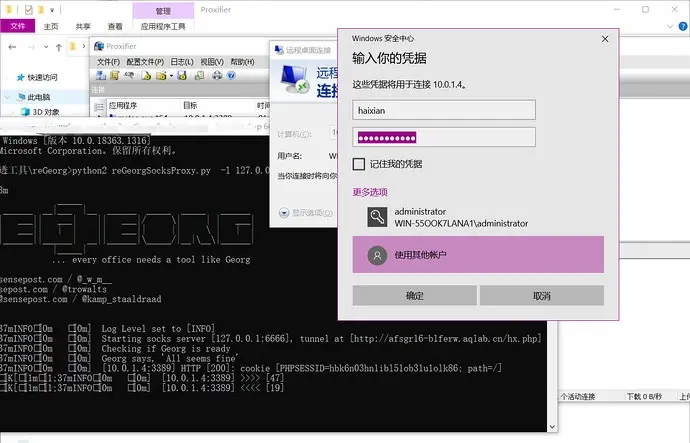Click the 更多选项 link

[370, 192]
